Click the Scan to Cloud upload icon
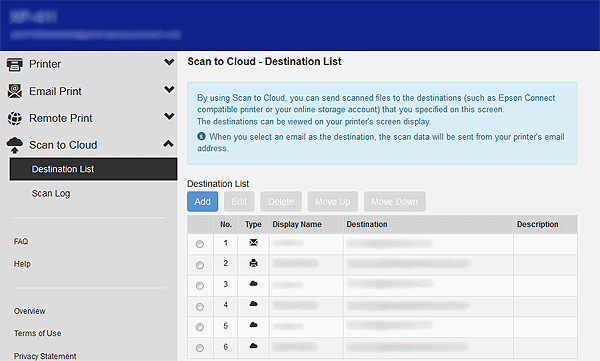The width and height of the screenshot is (600, 361). 15,145
